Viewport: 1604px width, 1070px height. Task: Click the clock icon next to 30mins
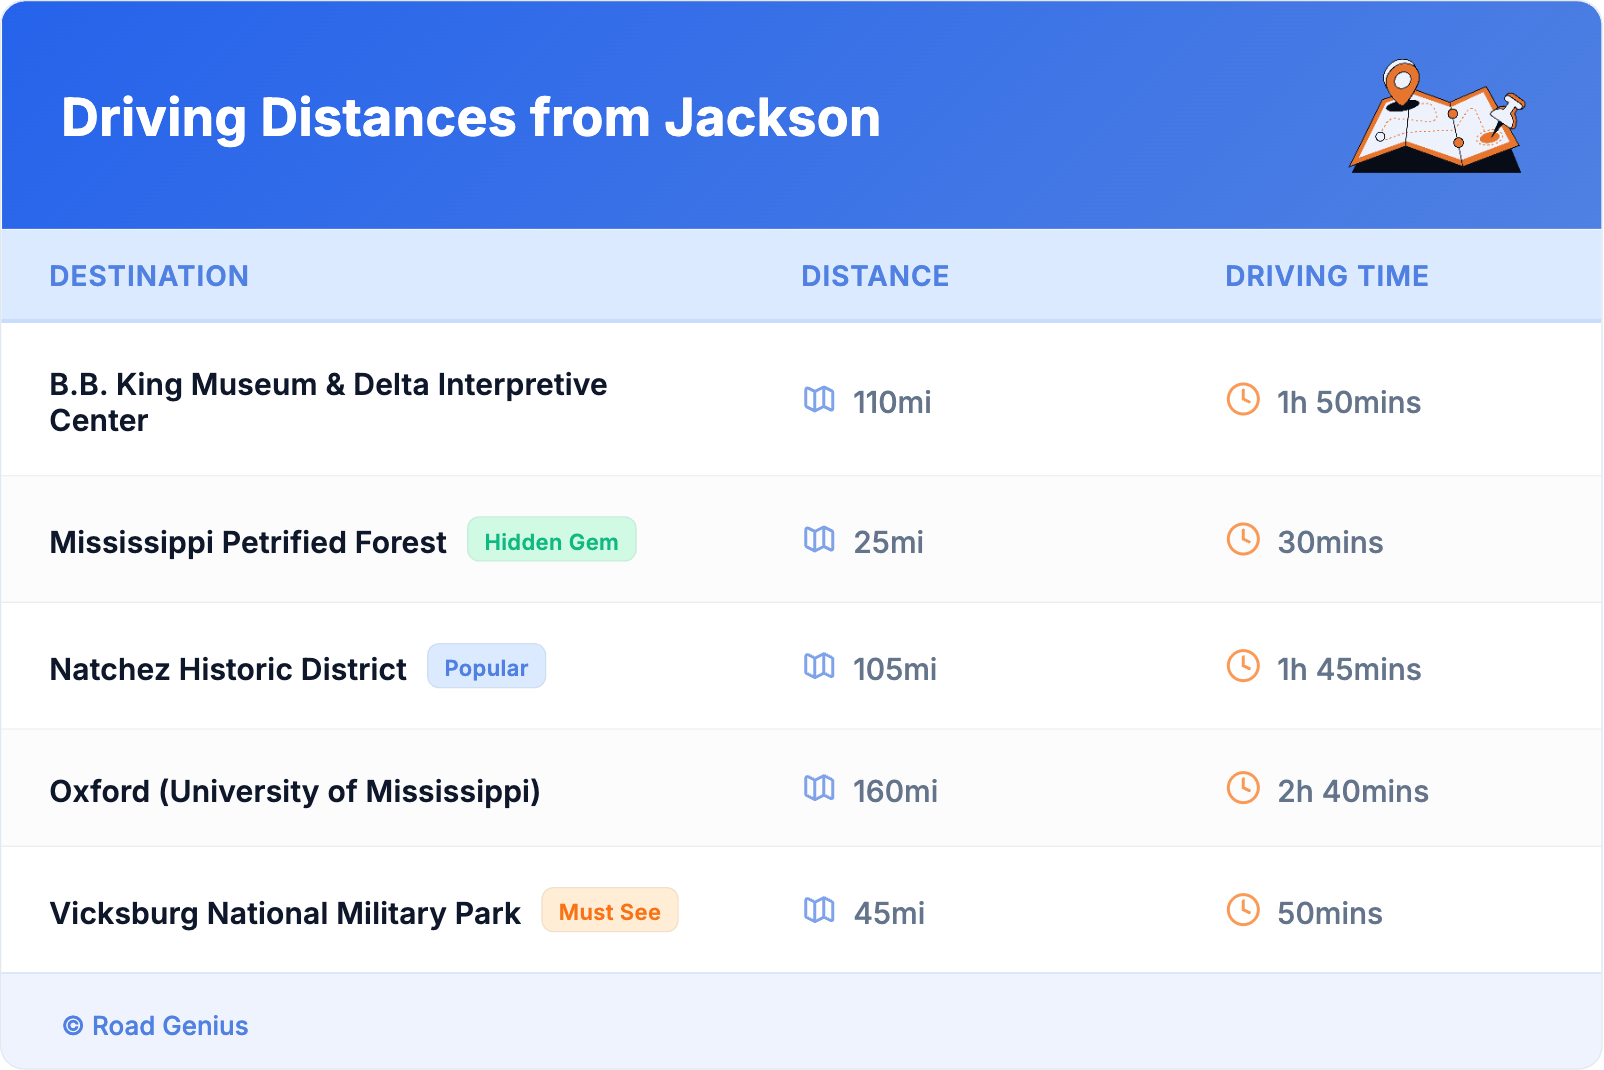pos(1243,540)
